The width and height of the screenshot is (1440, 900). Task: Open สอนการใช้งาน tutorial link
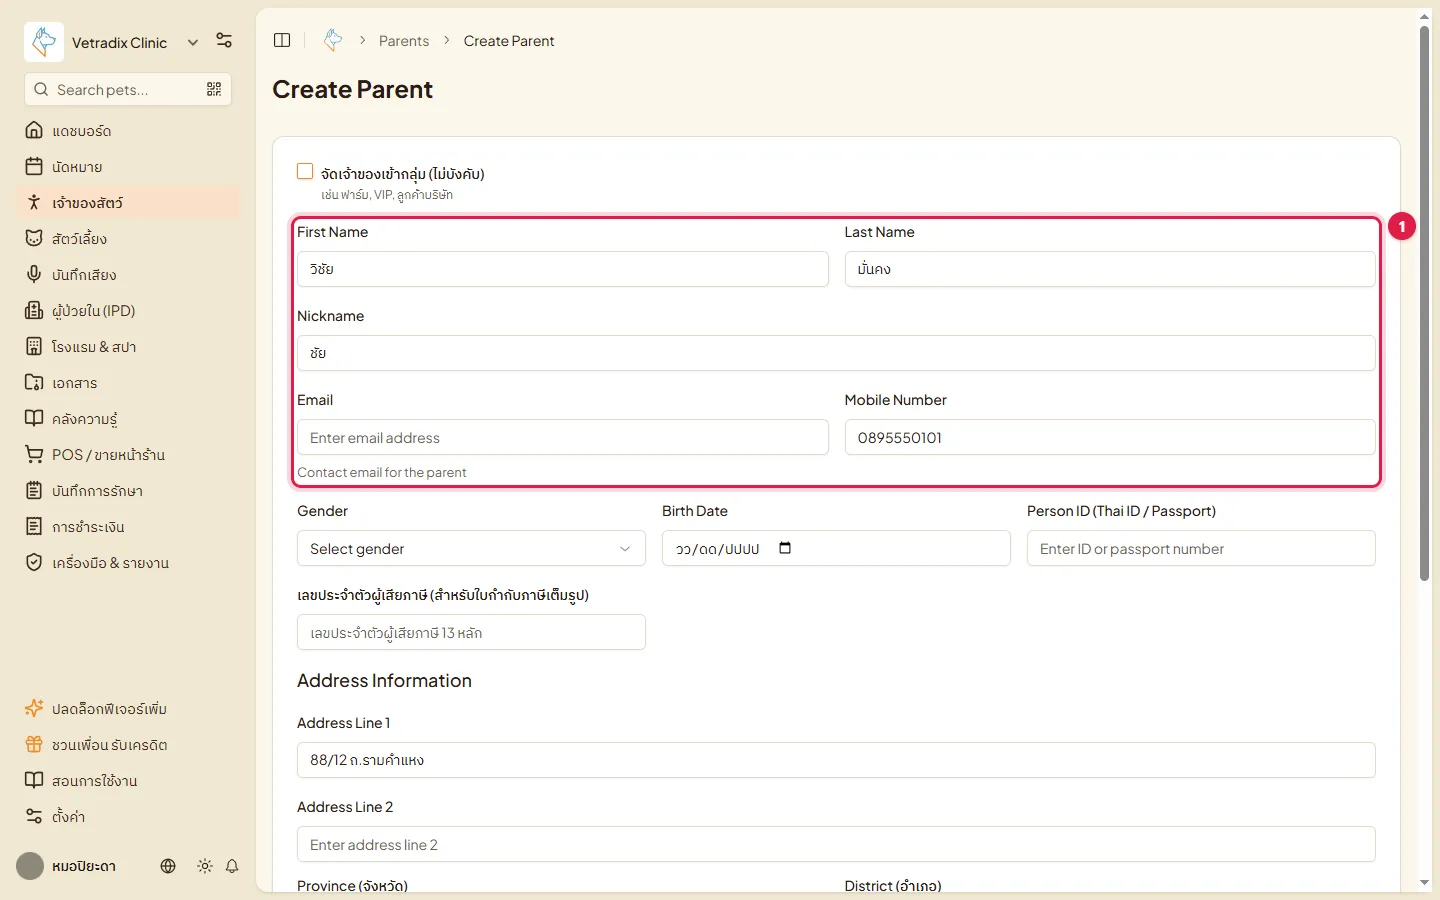[x=128, y=781]
